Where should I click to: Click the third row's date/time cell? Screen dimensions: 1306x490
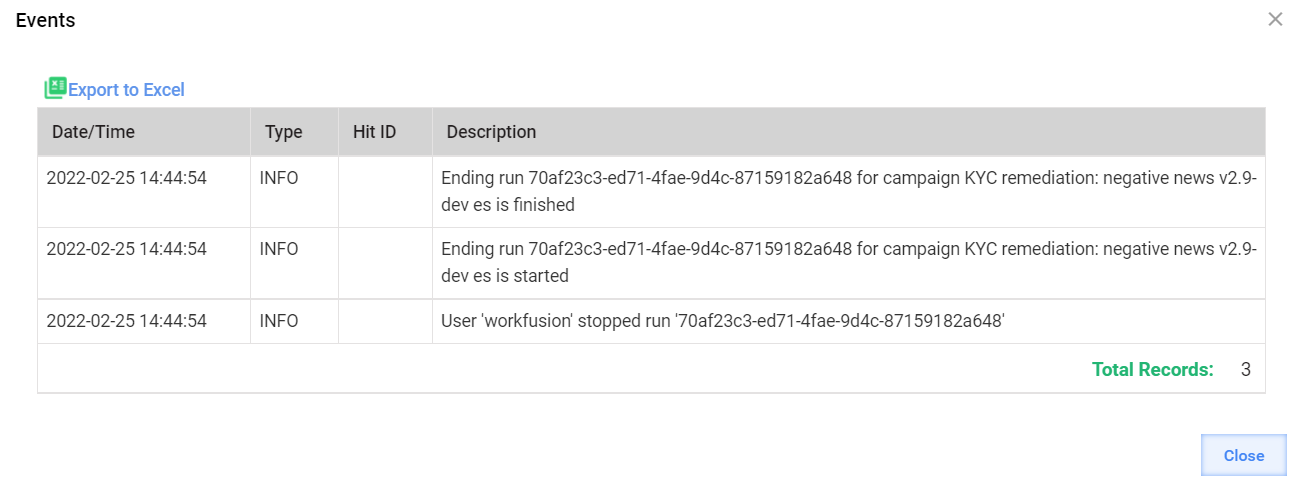click(144, 321)
